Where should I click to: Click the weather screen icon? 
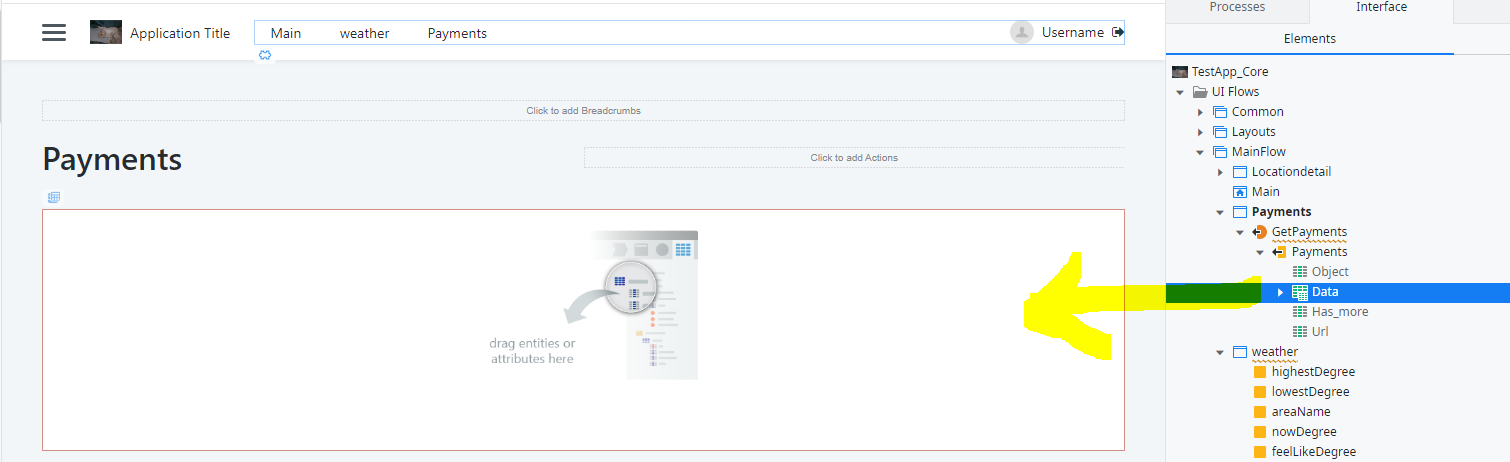pos(1240,352)
